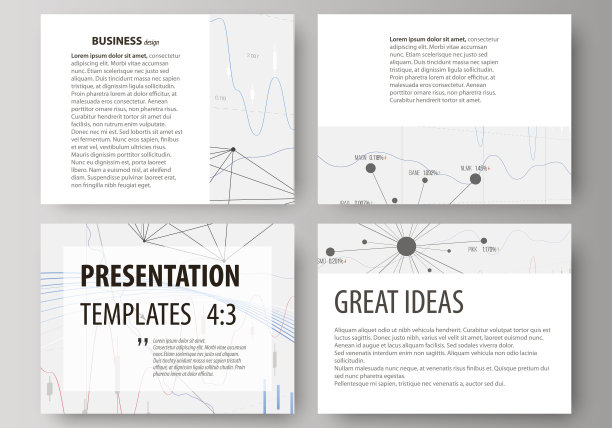Click the TEMPLATES 4:3 heading
The width and height of the screenshot is (612, 428).
[x=158, y=313]
